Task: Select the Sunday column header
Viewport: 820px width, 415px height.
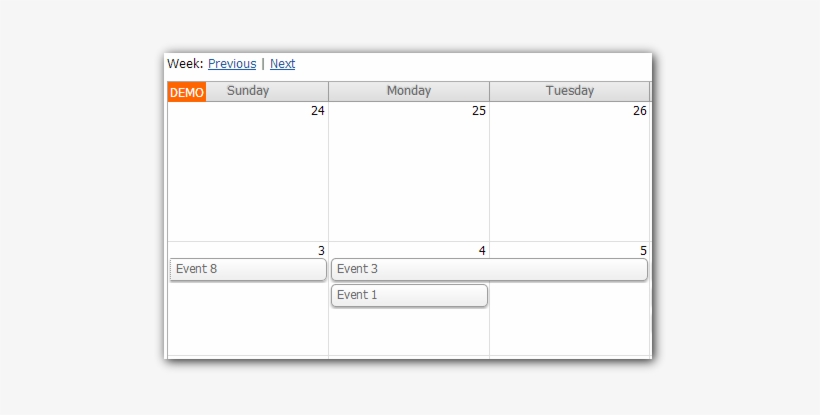Action: 248,91
